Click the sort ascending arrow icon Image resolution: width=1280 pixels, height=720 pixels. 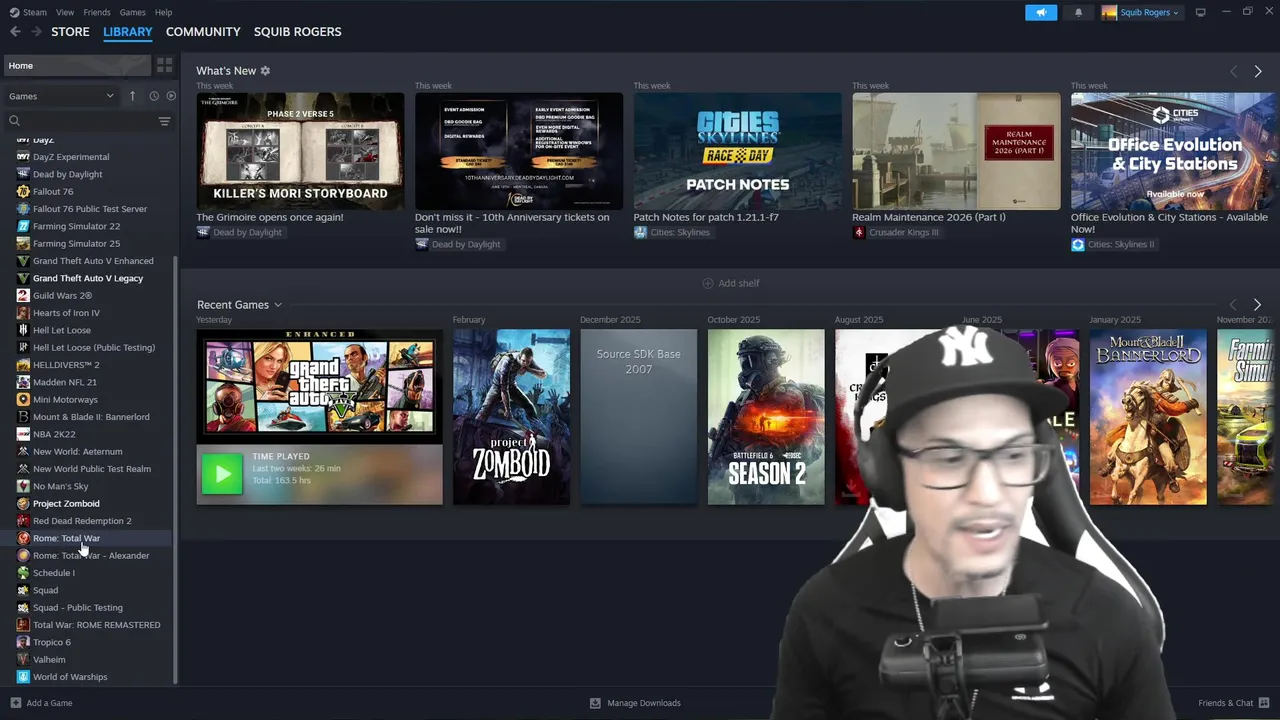132,96
